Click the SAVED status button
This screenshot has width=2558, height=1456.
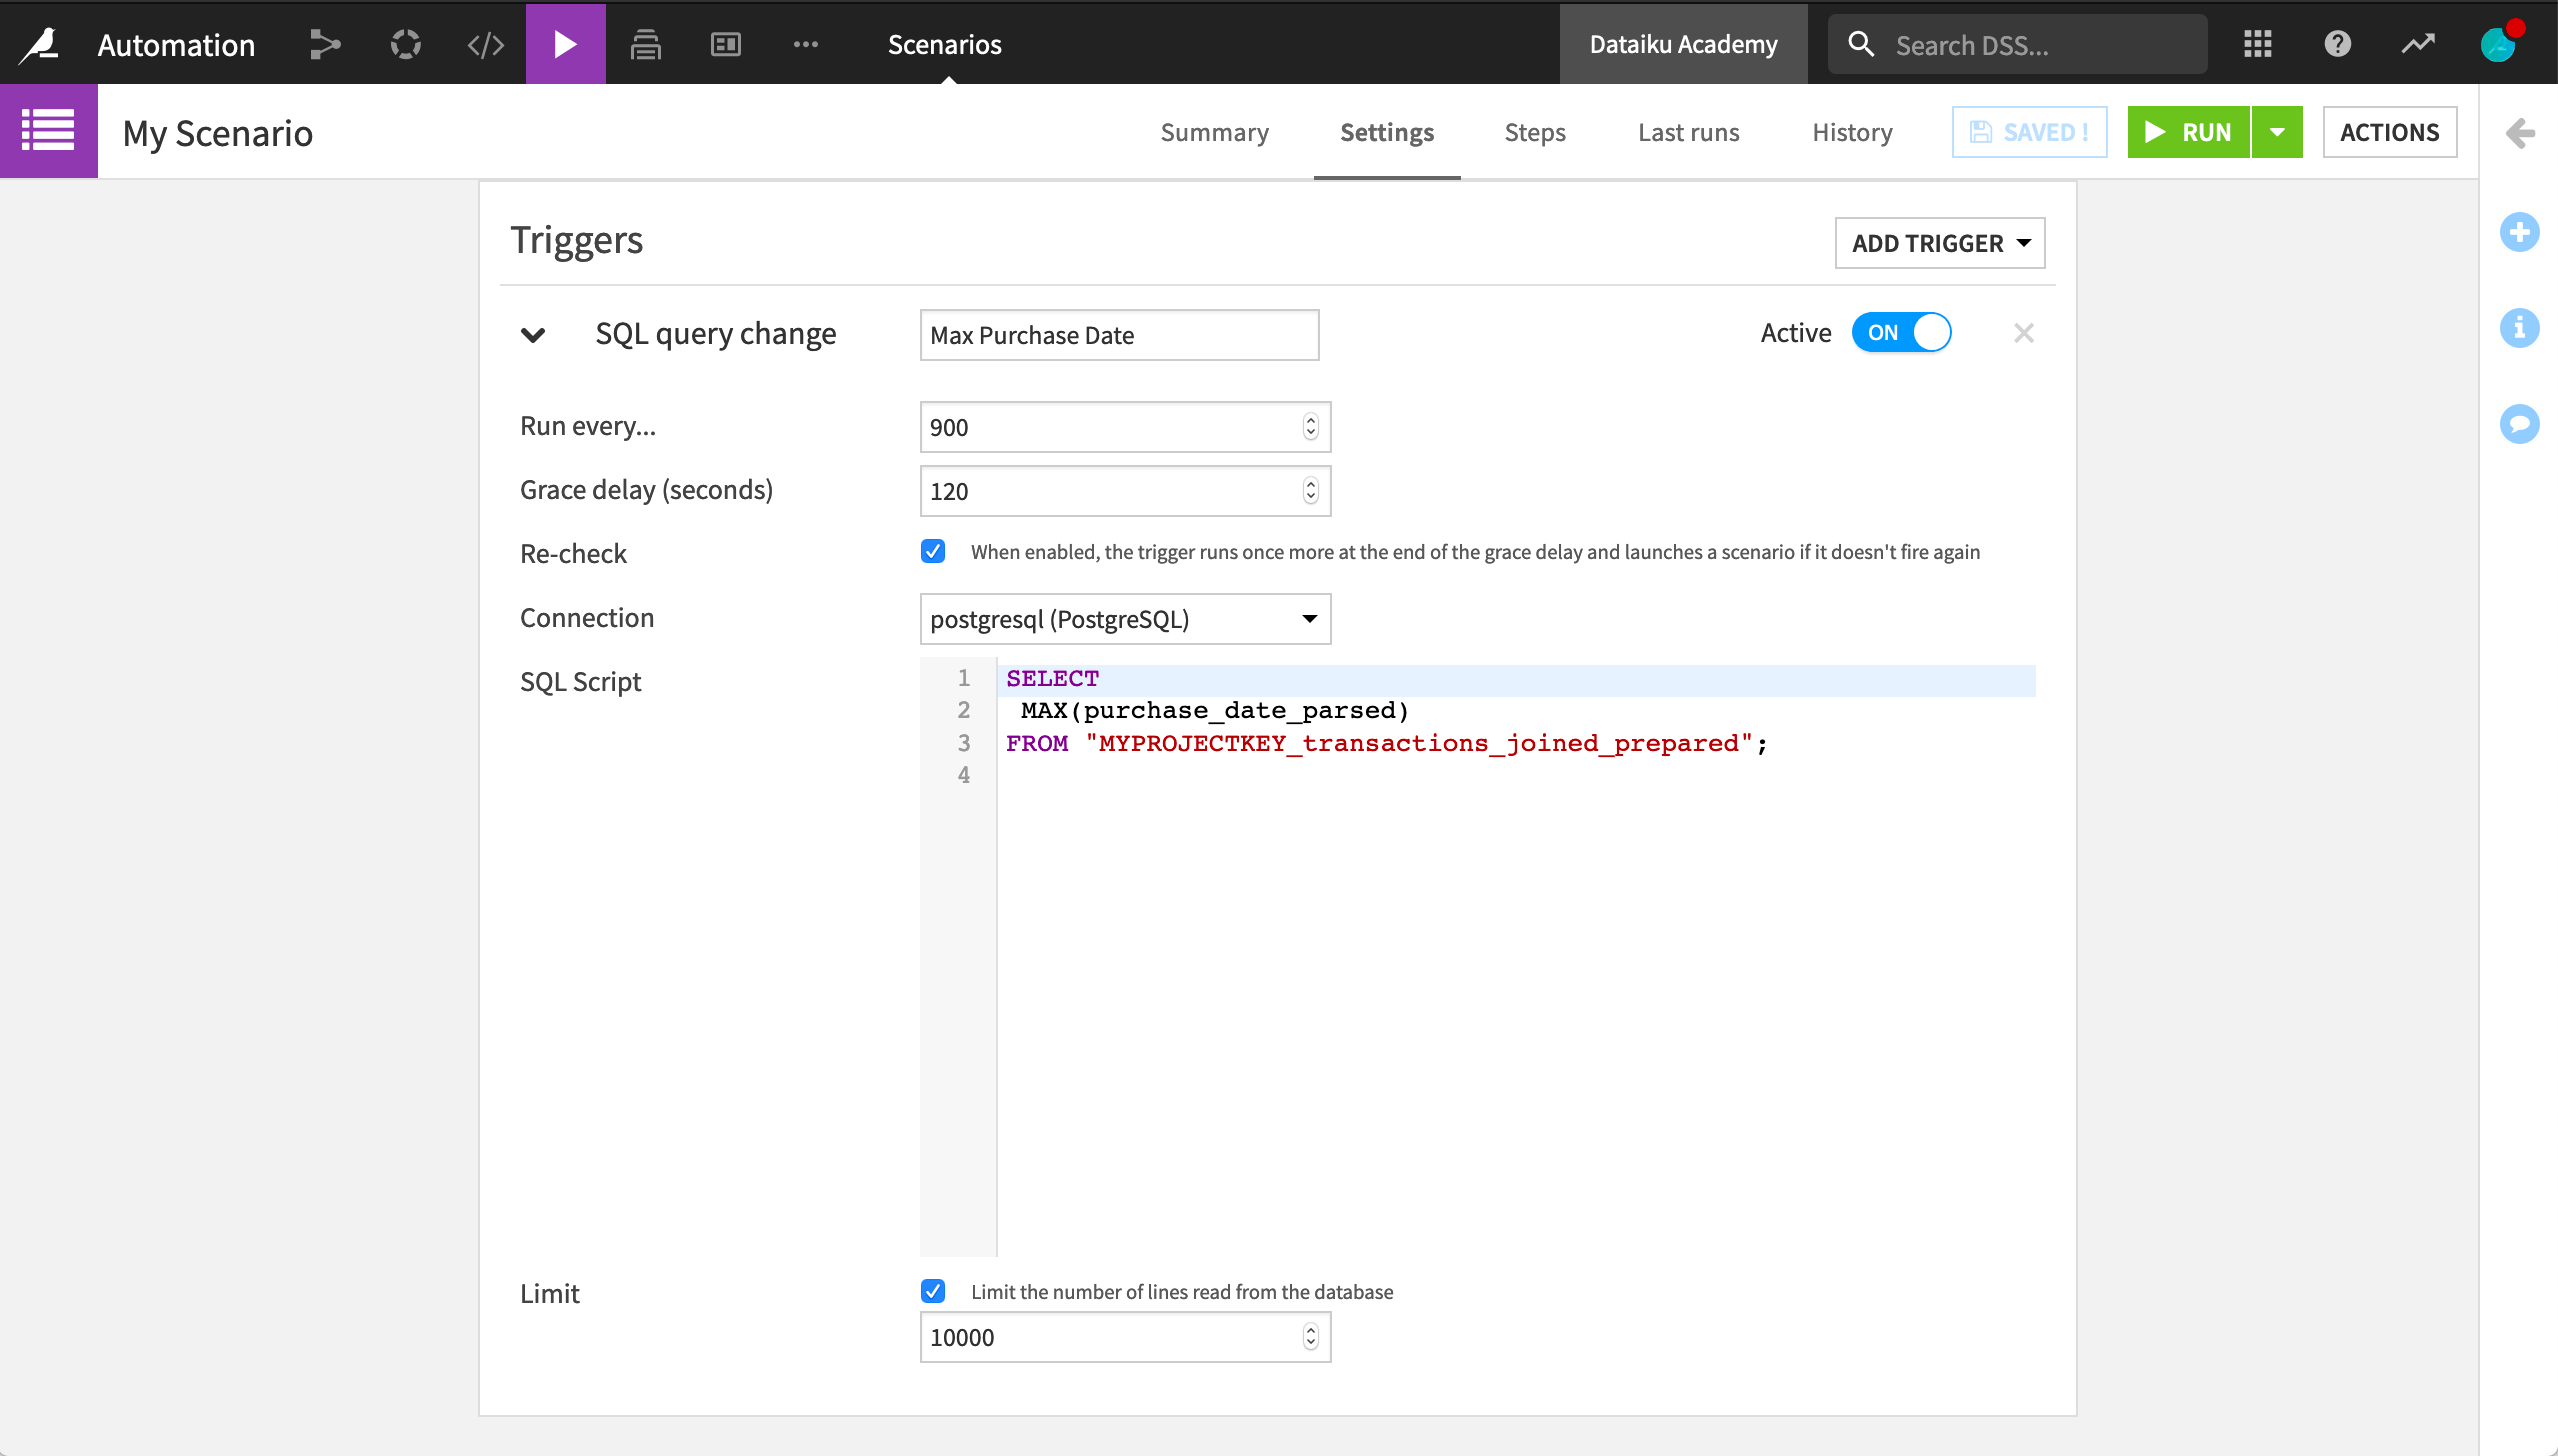pyautogui.click(x=2029, y=132)
